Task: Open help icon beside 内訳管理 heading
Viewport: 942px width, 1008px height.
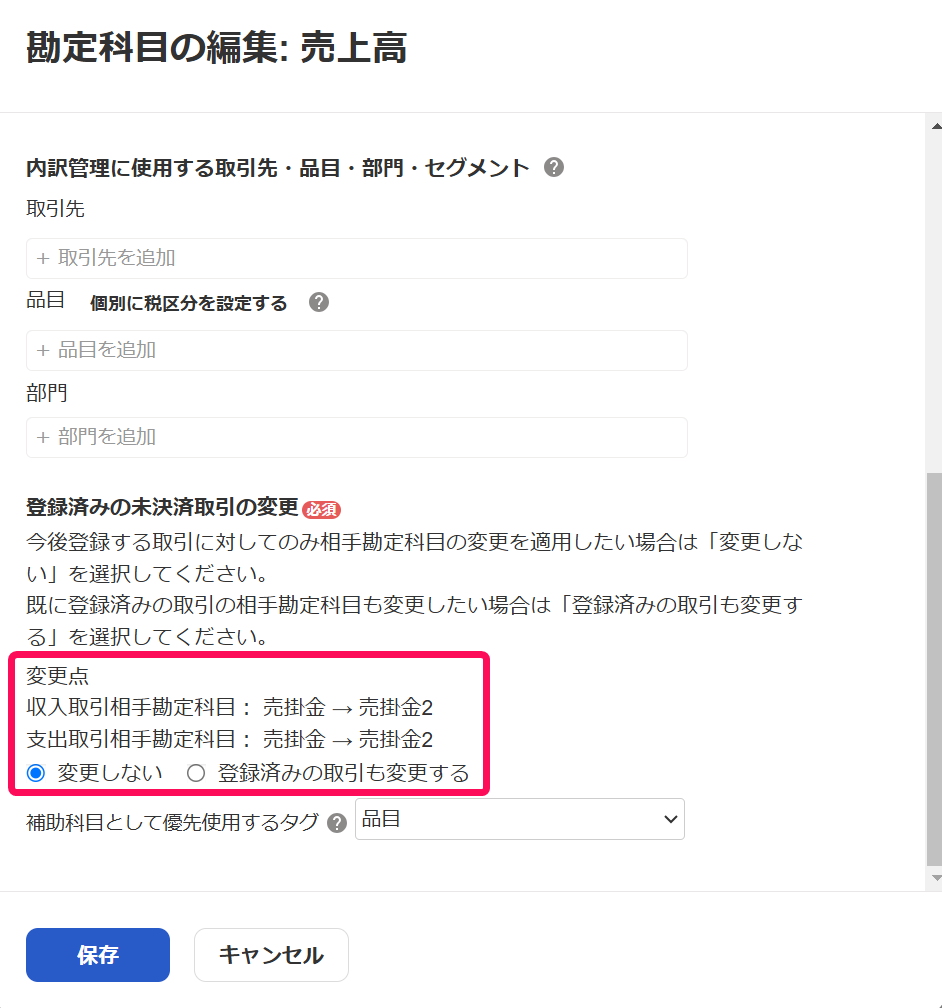Action: tap(554, 167)
